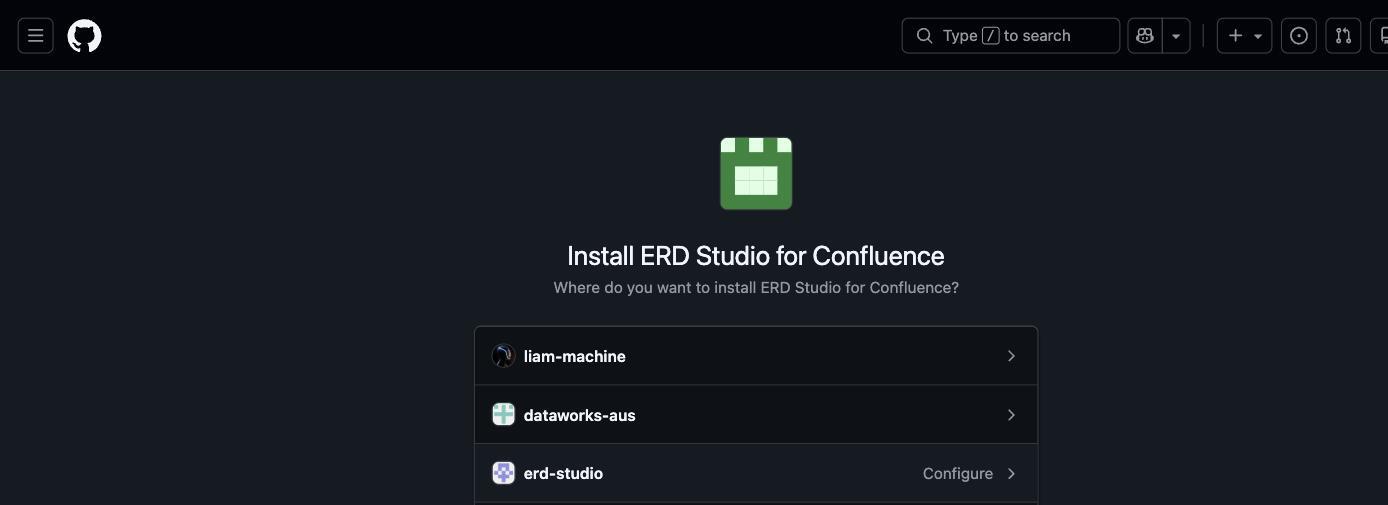1388x505 pixels.
Task: Open the hamburger navigation menu
Action: pyautogui.click(x=35, y=36)
